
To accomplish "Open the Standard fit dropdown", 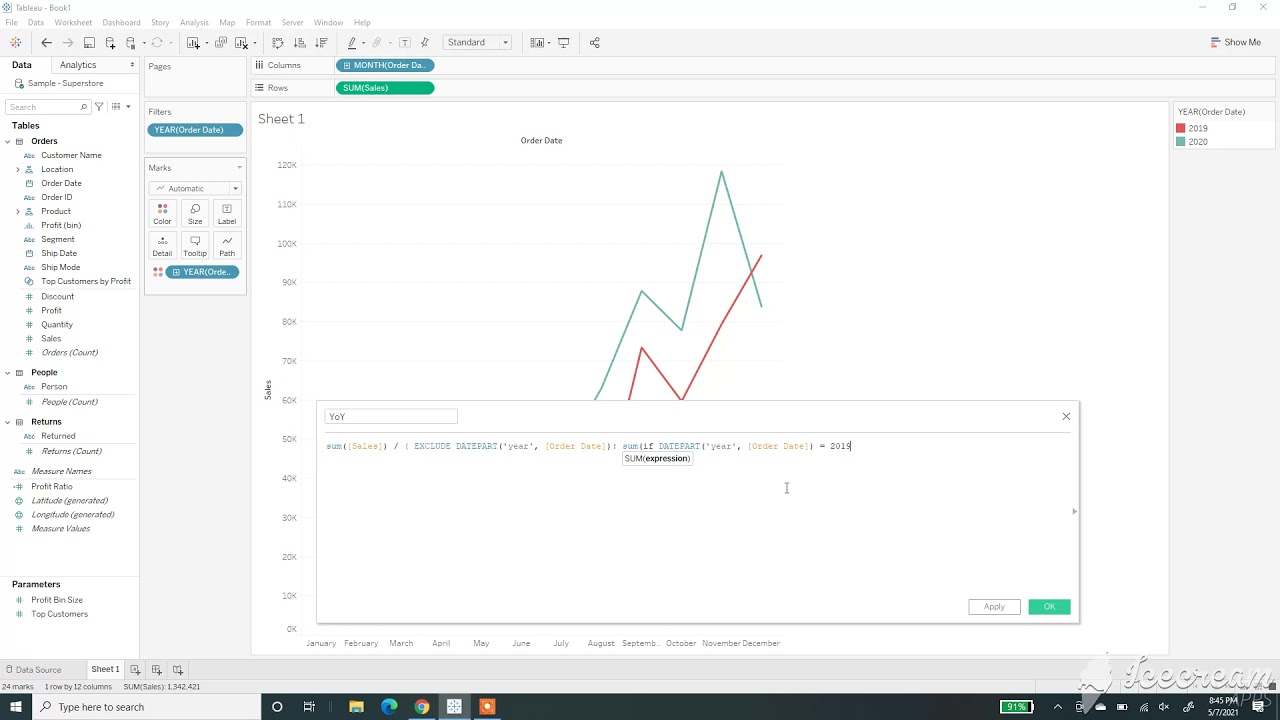I will [x=478, y=43].
